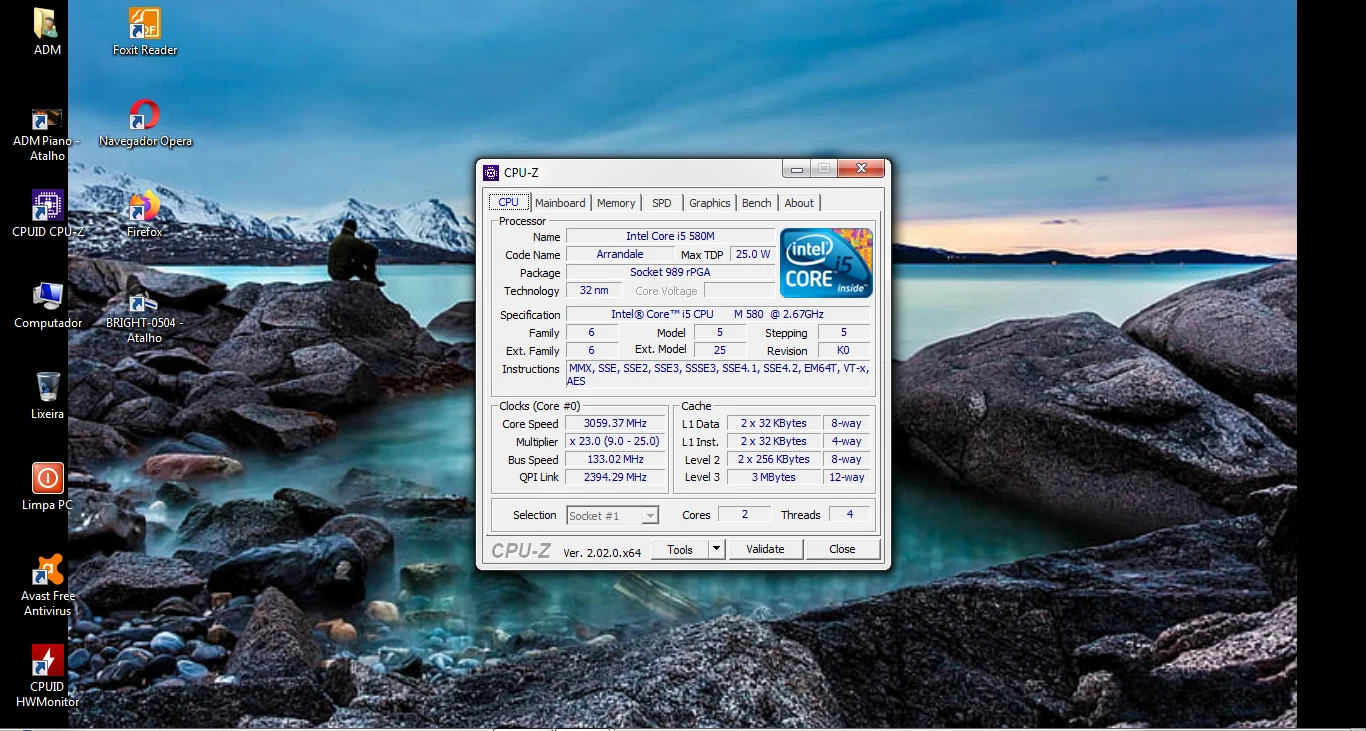Click the QPI Link value 2394.29 MHz
This screenshot has width=1366, height=731.
615,477
